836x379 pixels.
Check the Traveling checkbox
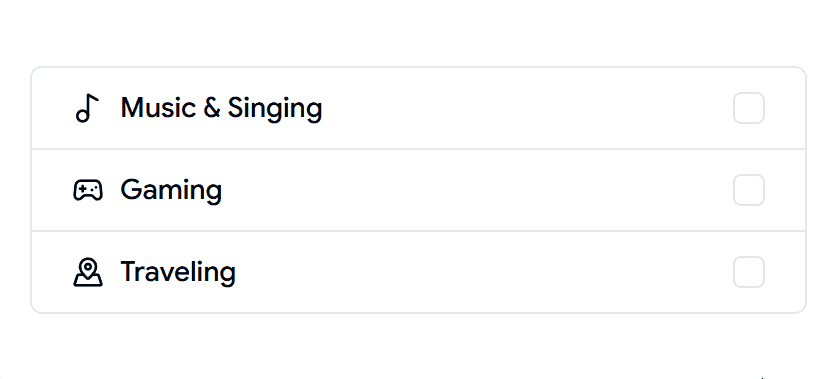[x=749, y=272]
